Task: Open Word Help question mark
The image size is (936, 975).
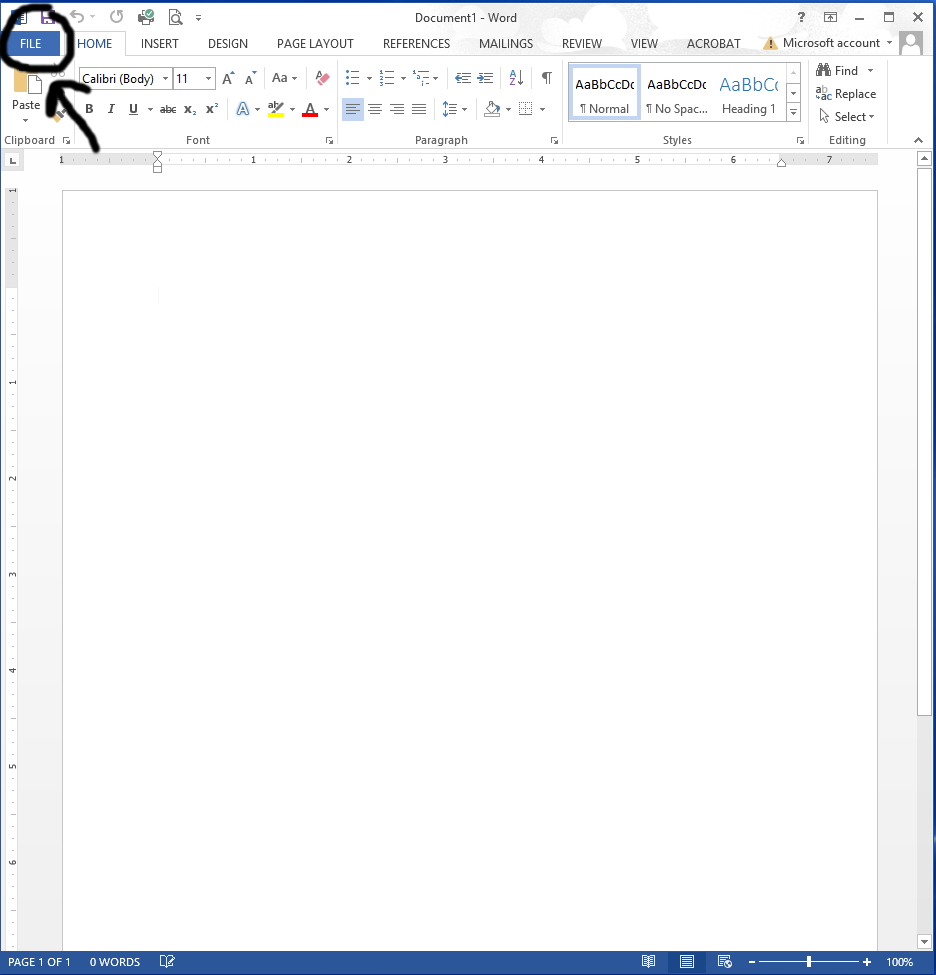Action: pos(802,17)
